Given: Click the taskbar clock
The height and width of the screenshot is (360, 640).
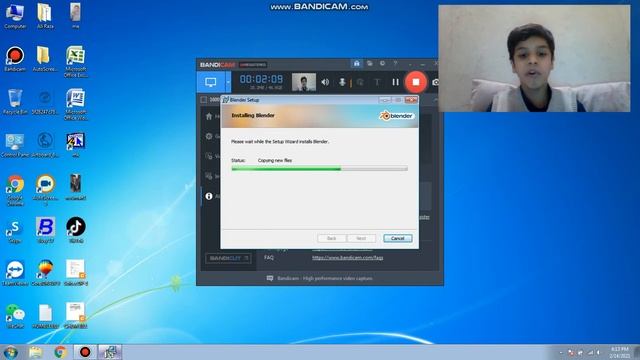Looking at the screenshot, I should [x=620, y=352].
